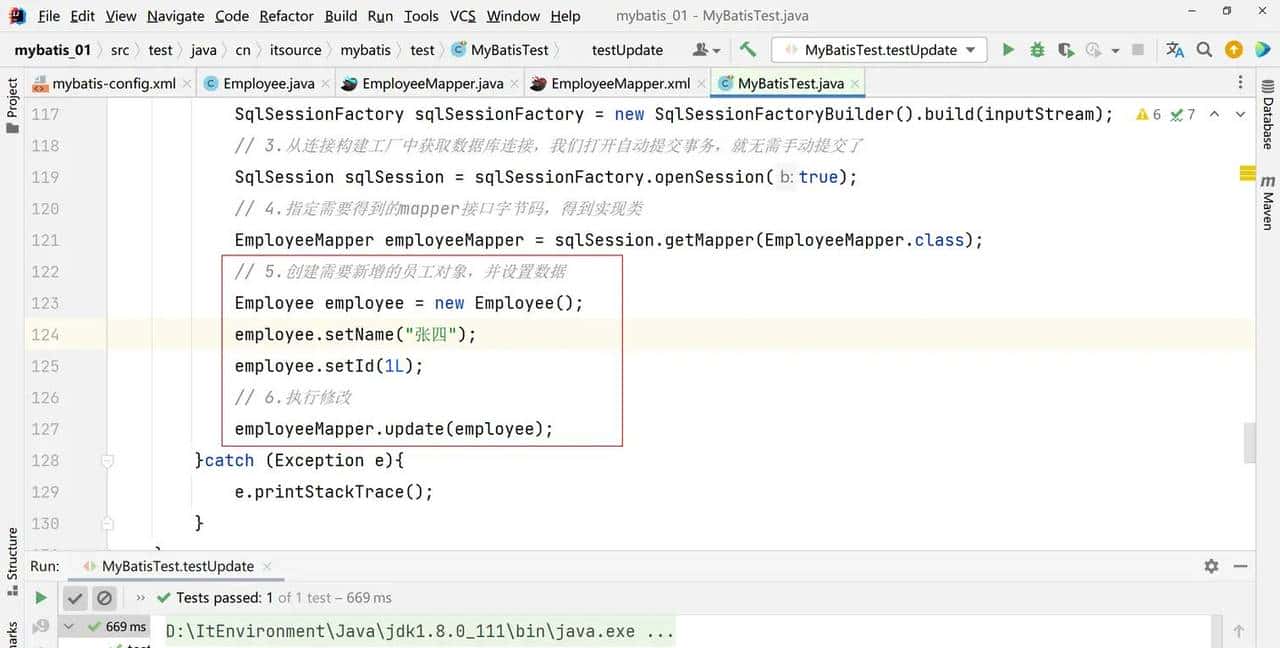Click scroll-up arrow in console output gutter
Screen dimensions: 1280x648
click(x=1239, y=632)
